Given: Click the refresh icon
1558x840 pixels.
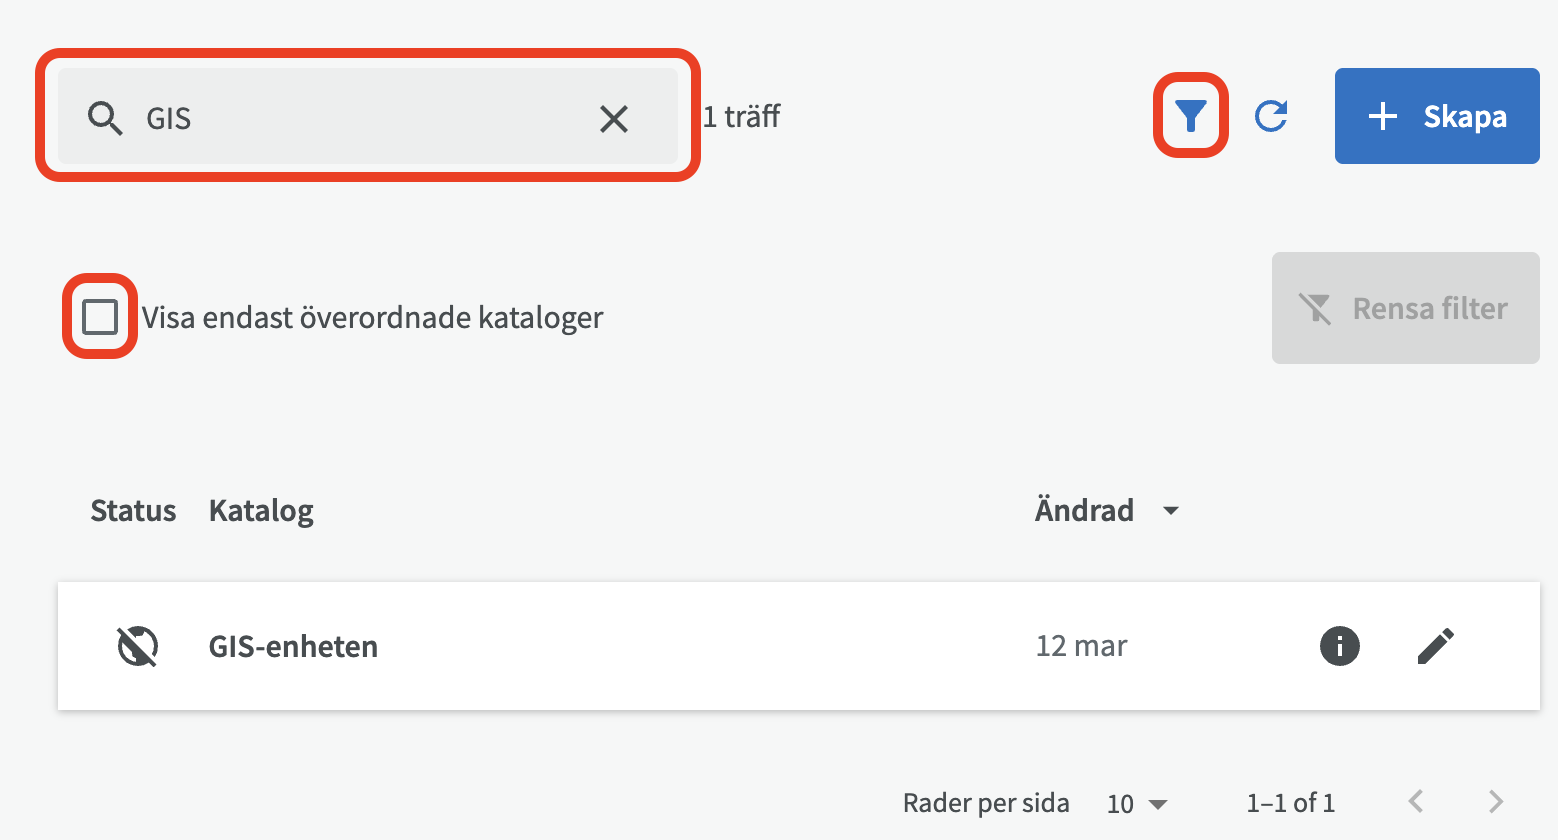Looking at the screenshot, I should tap(1271, 116).
